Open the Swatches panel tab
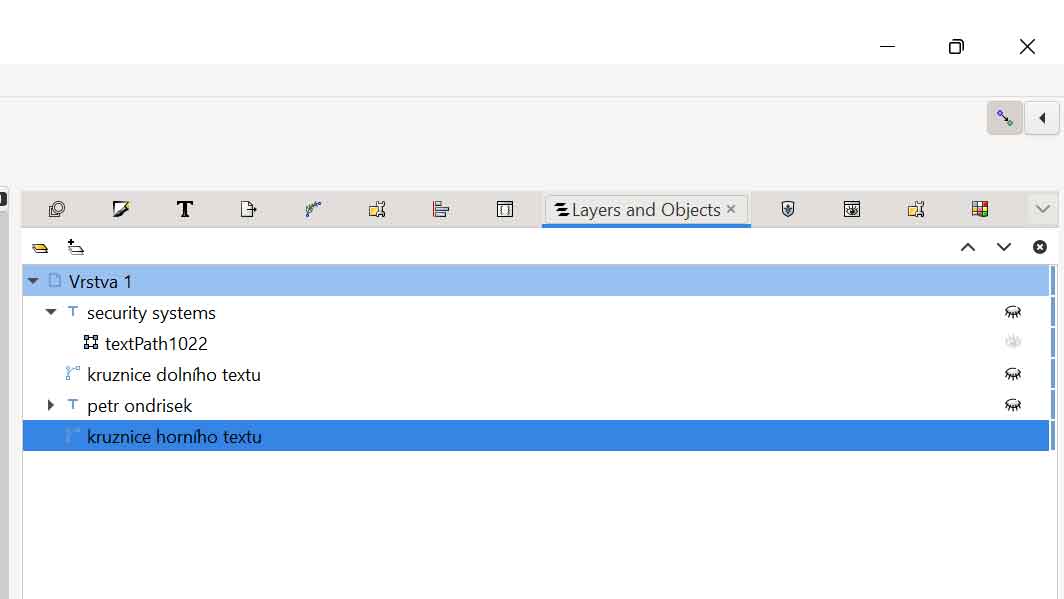 point(980,209)
